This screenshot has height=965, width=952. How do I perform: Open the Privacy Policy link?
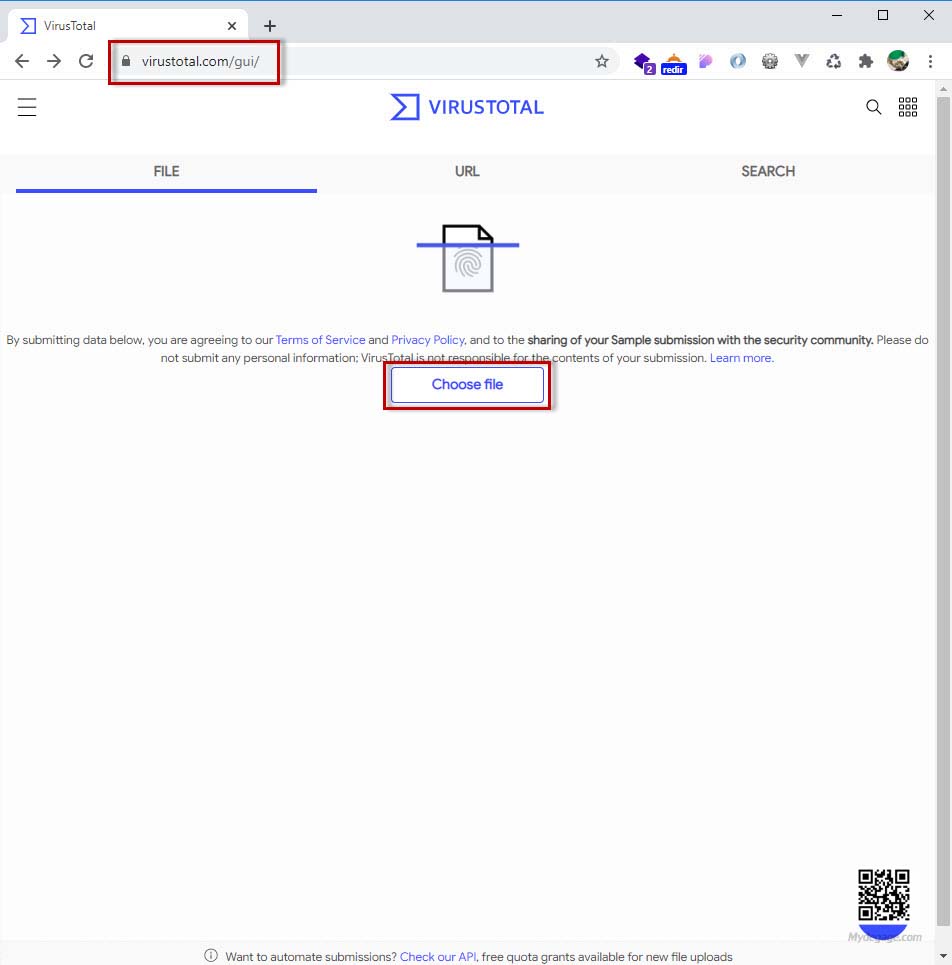pyautogui.click(x=428, y=340)
